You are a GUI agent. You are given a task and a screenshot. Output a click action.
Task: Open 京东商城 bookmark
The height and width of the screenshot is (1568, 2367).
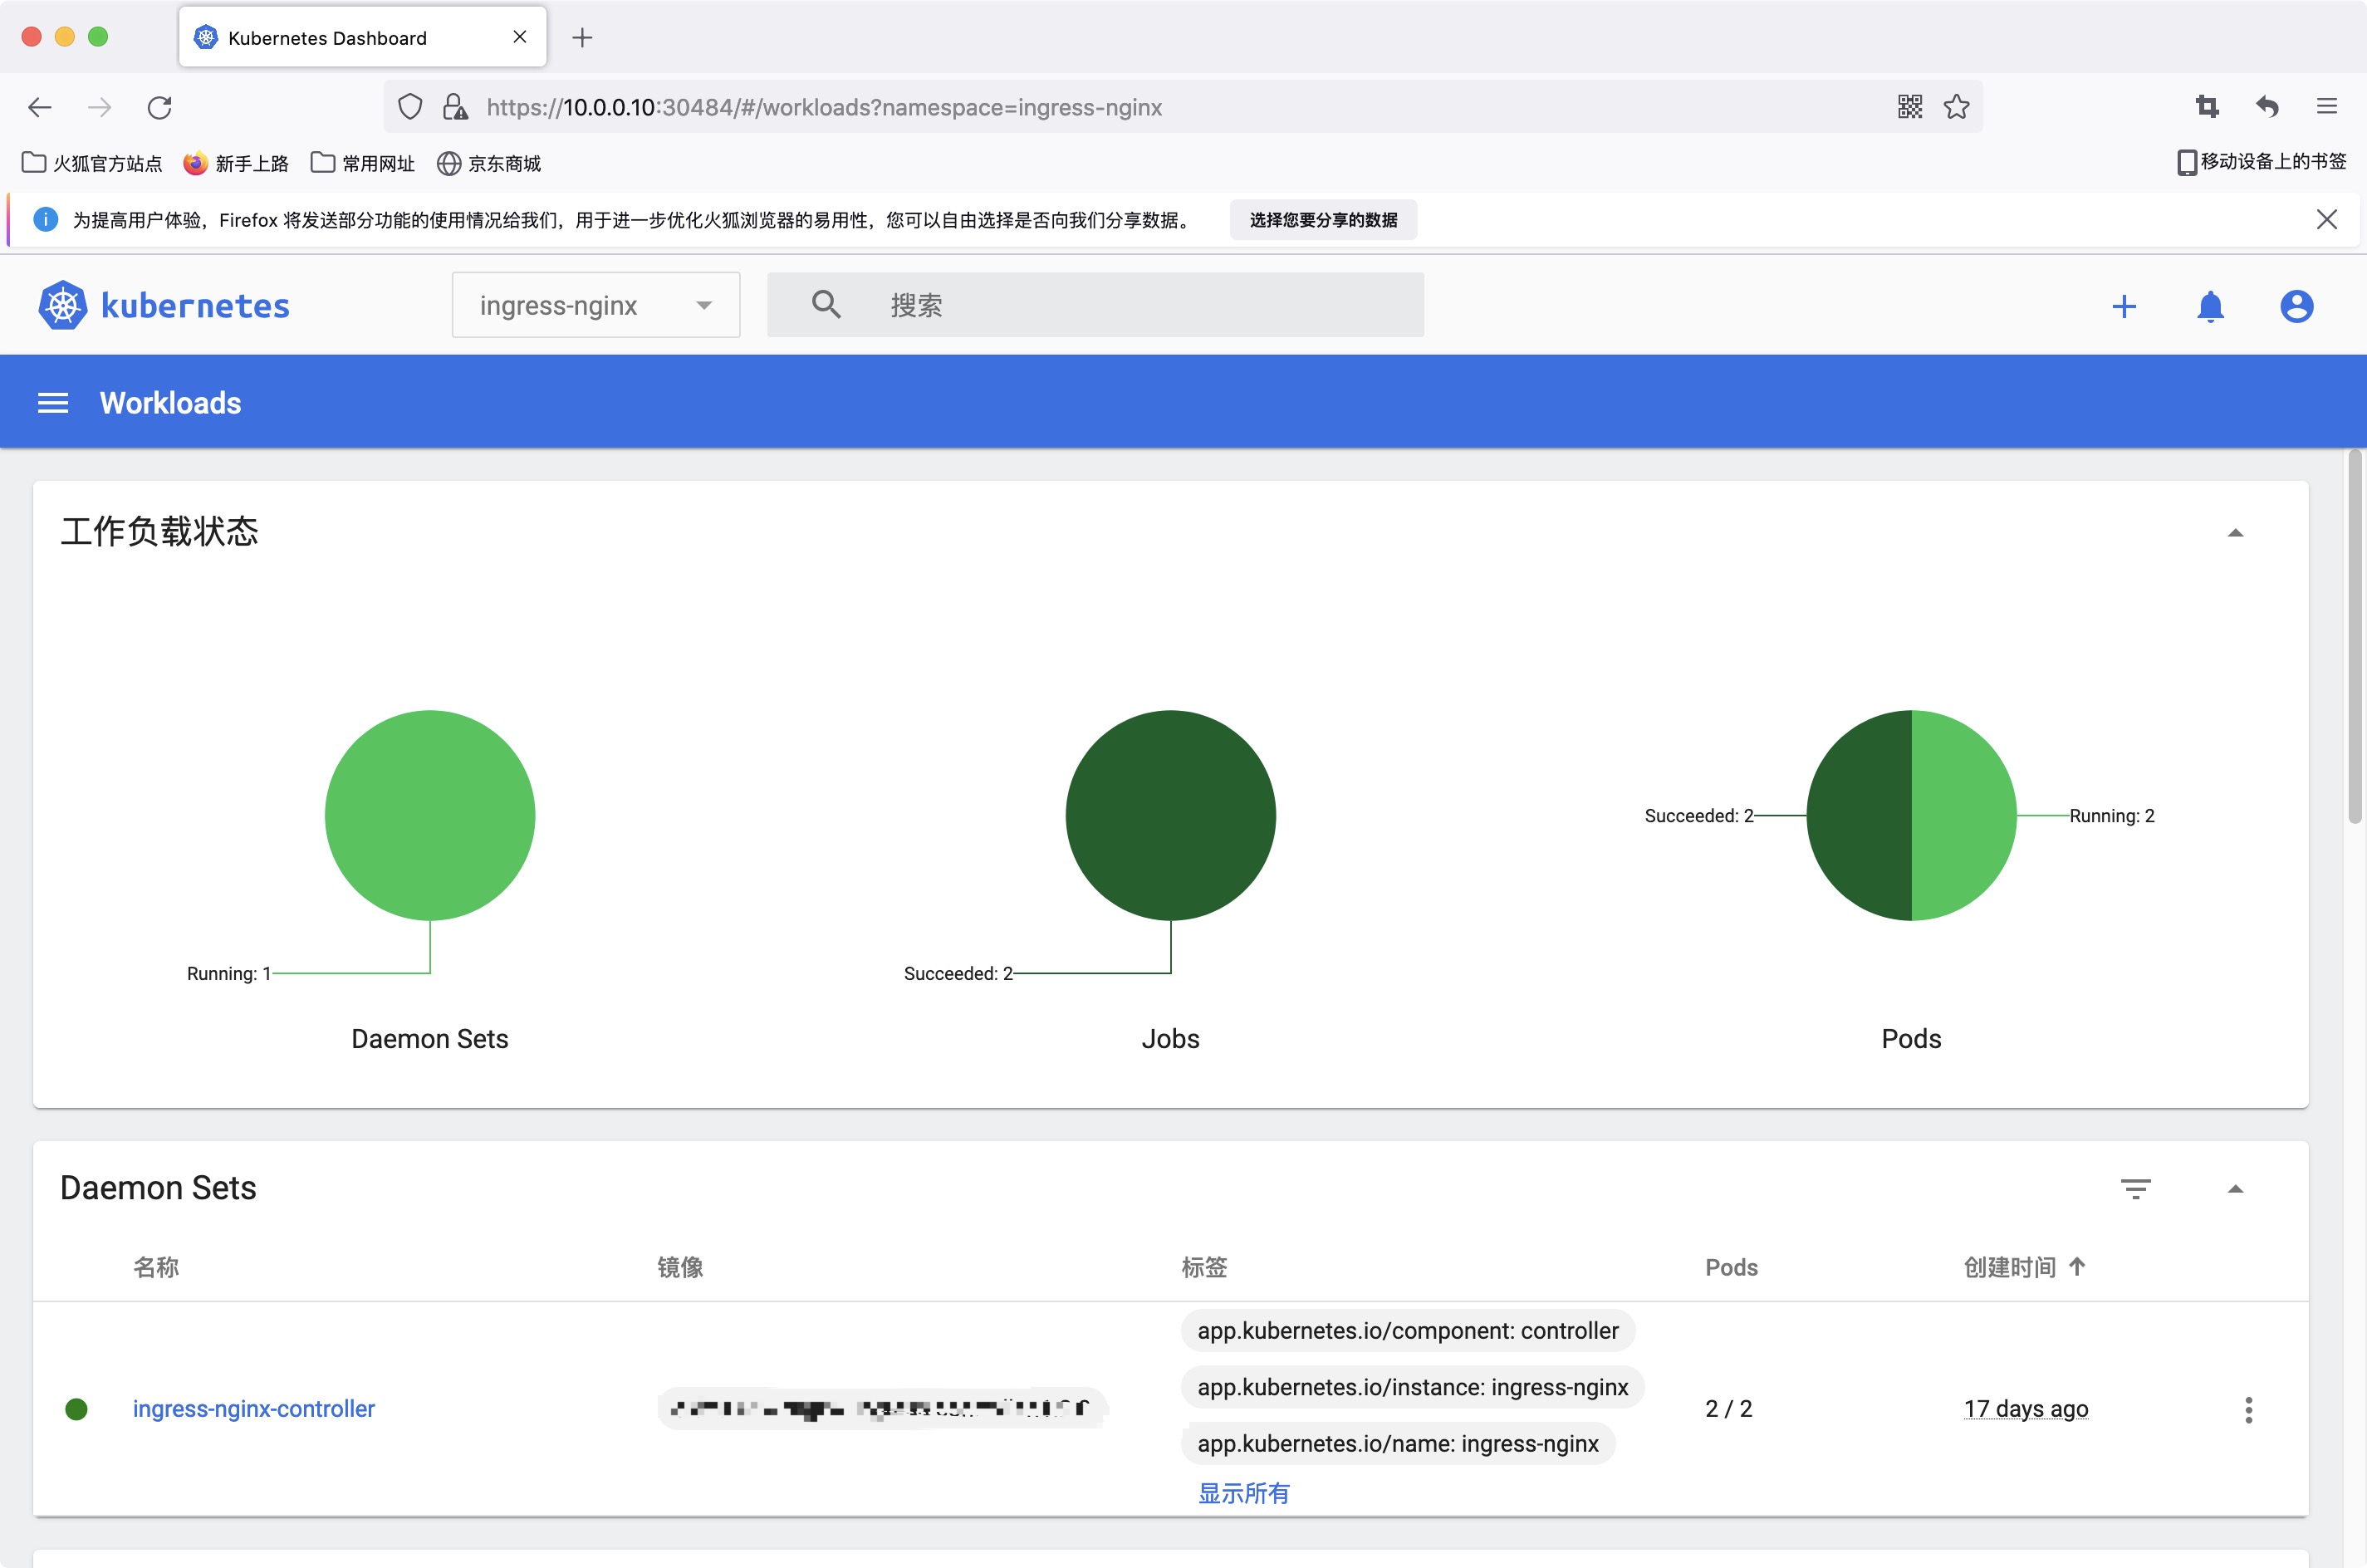click(x=489, y=163)
